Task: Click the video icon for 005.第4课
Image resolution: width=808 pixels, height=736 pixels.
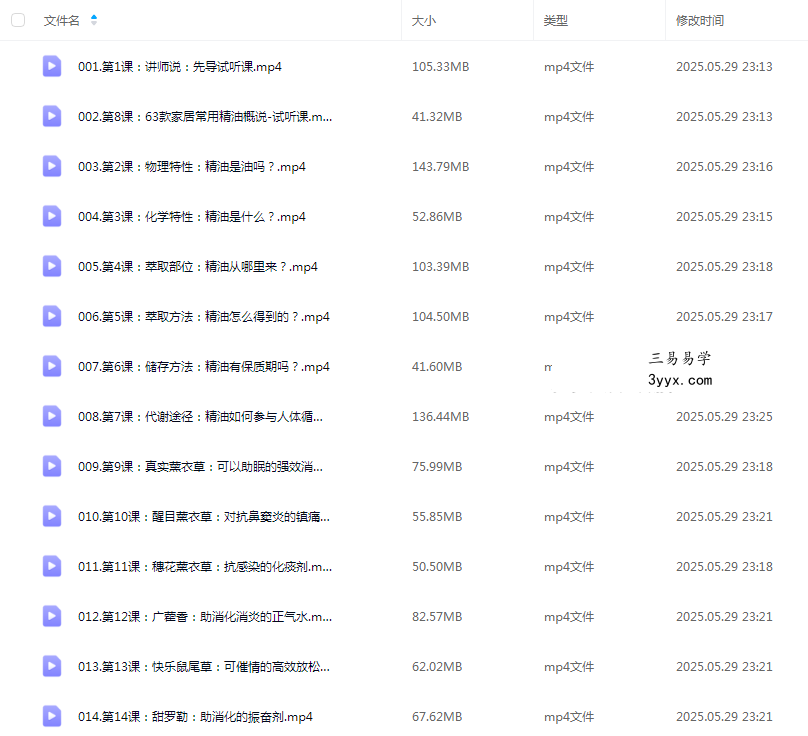Action: click(x=52, y=266)
